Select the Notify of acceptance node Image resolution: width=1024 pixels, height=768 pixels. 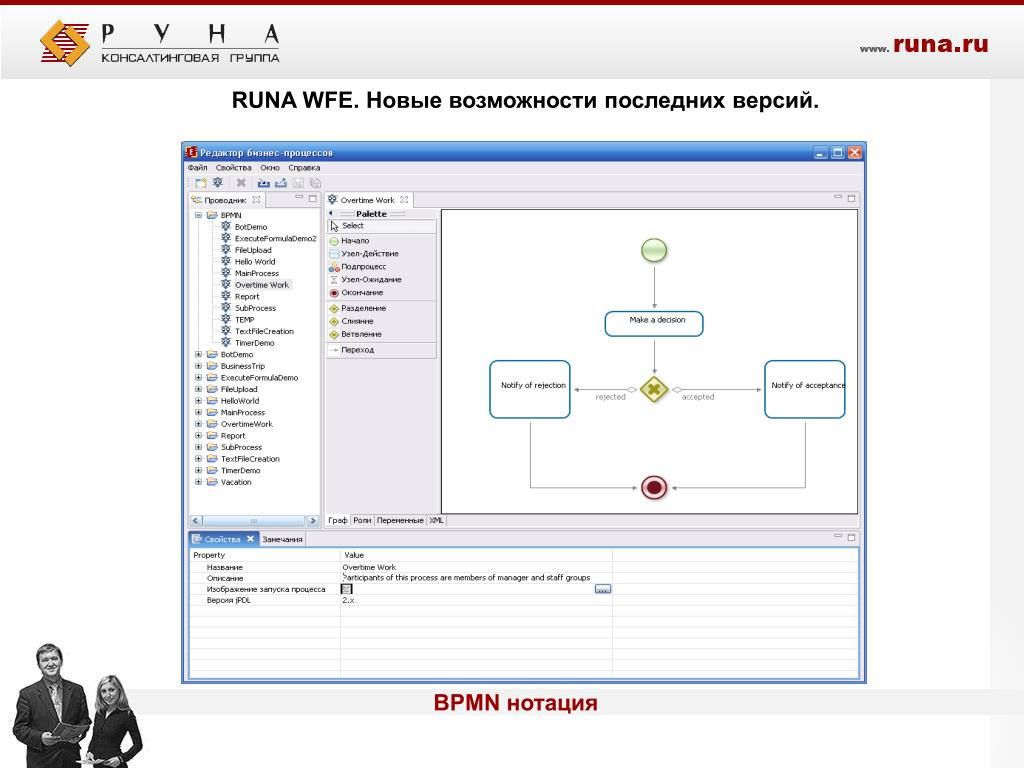tap(805, 389)
